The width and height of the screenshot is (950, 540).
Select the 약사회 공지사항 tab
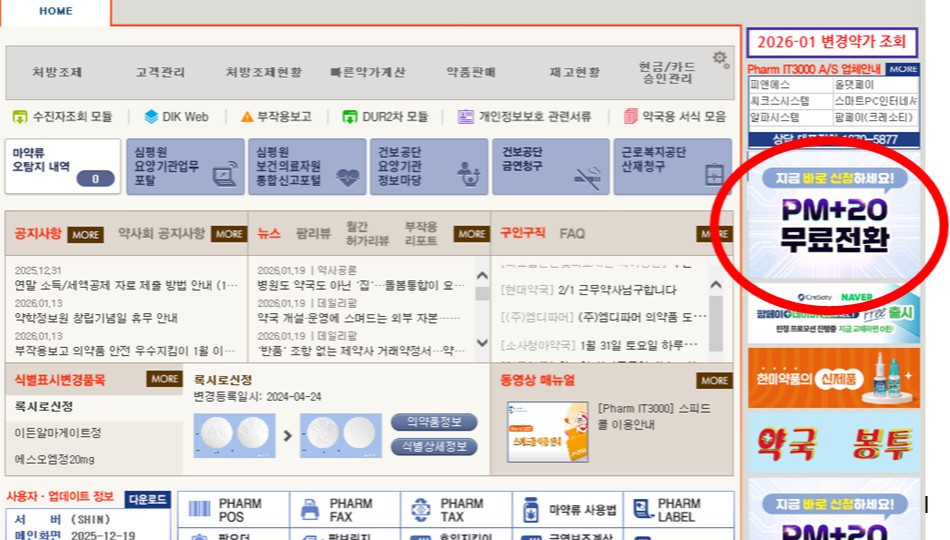161,233
